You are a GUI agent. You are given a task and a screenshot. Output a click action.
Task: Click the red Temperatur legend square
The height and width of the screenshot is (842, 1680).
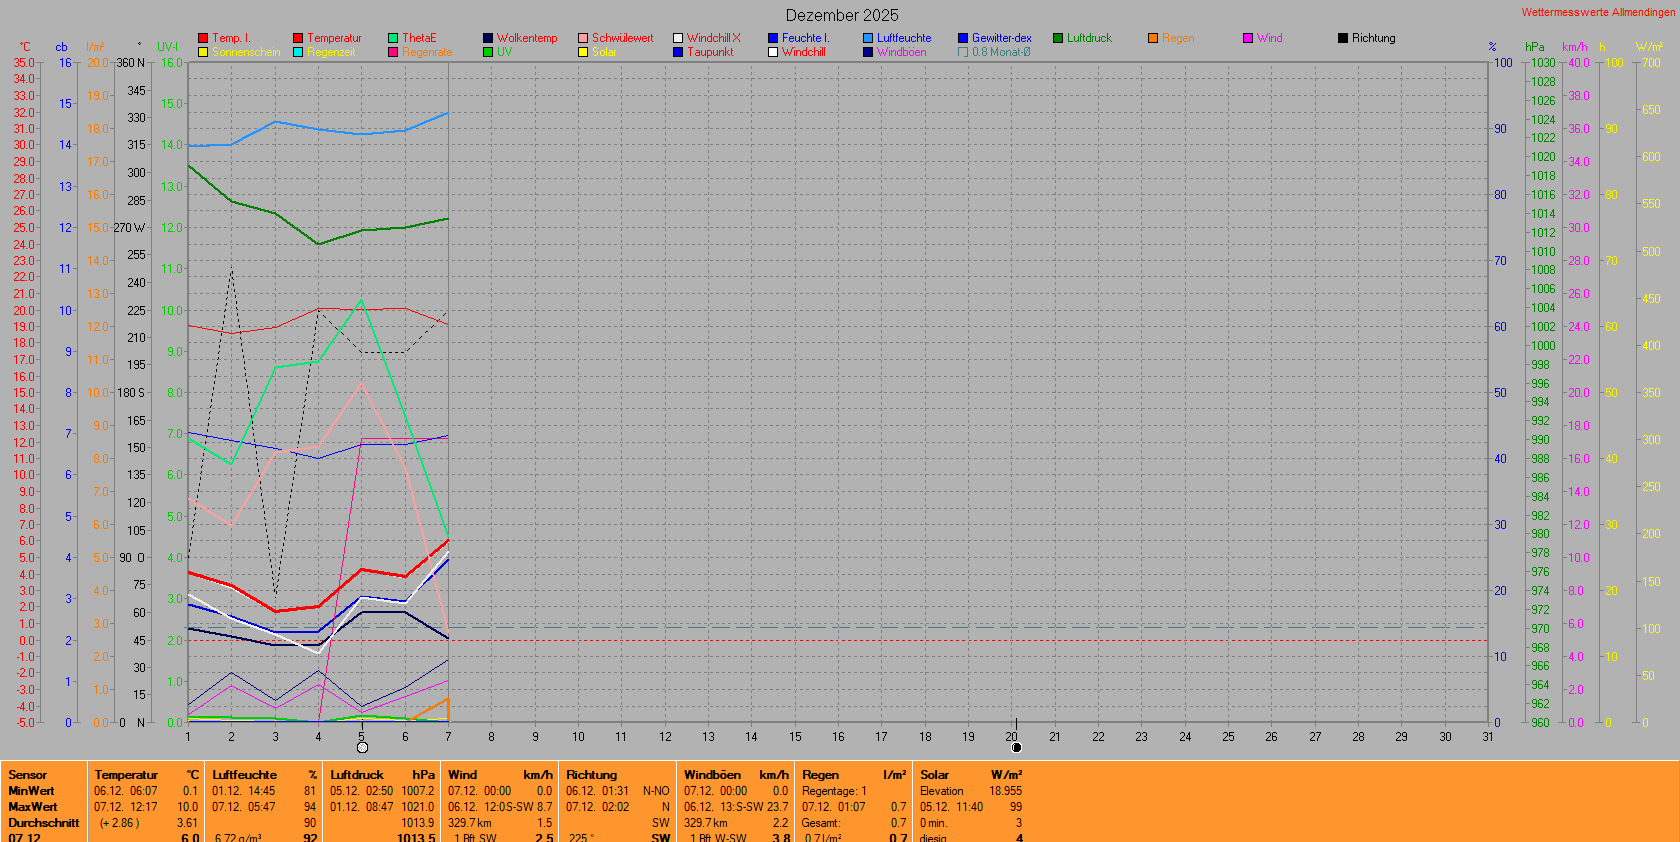(298, 38)
